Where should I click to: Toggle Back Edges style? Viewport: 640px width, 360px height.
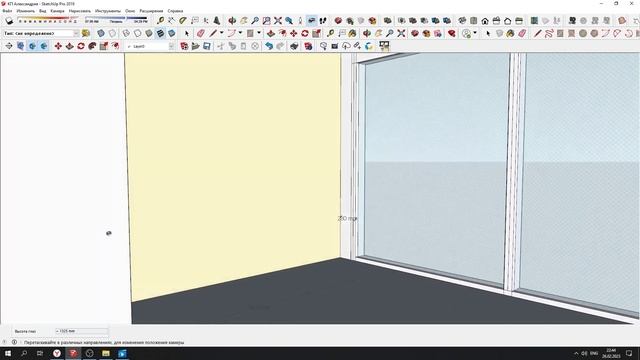click(x=112, y=33)
